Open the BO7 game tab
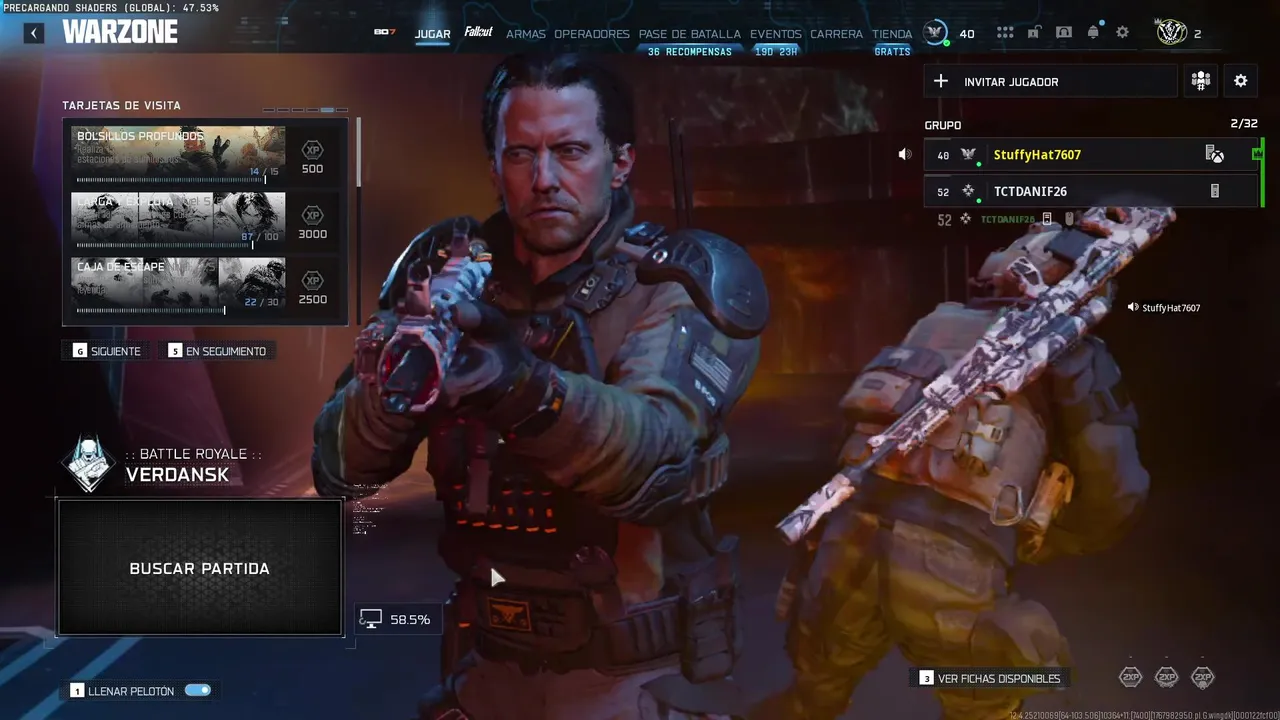Viewport: 1280px width, 720px height. 385,32
